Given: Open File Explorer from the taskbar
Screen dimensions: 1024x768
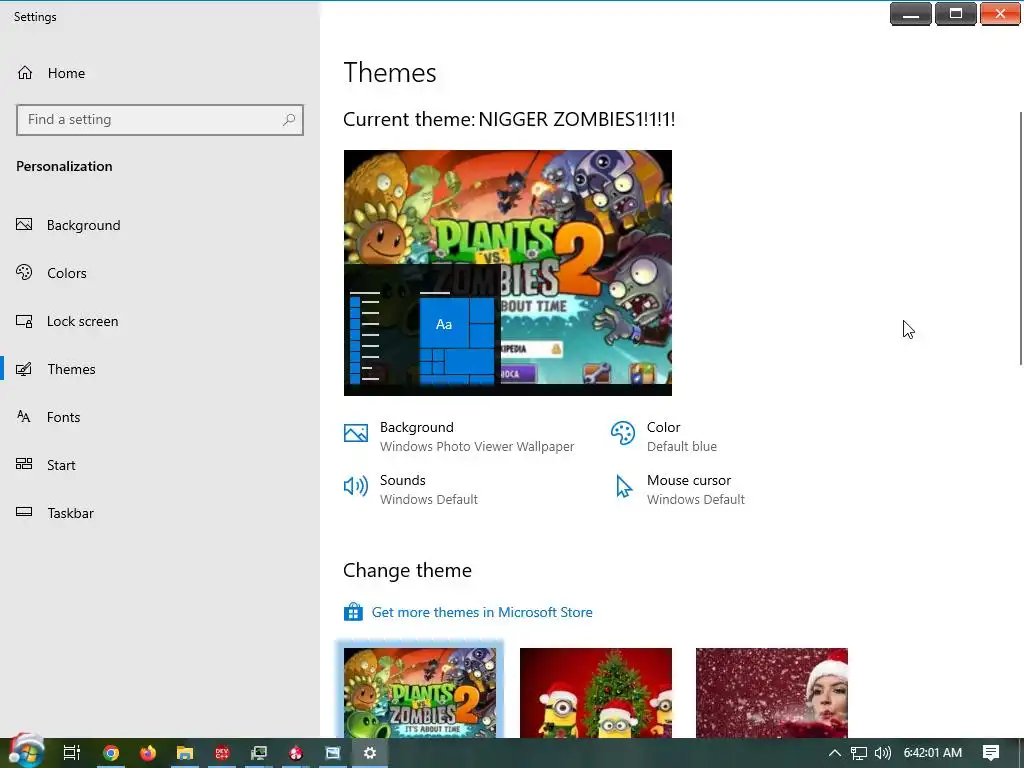Looking at the screenshot, I should tap(185, 753).
